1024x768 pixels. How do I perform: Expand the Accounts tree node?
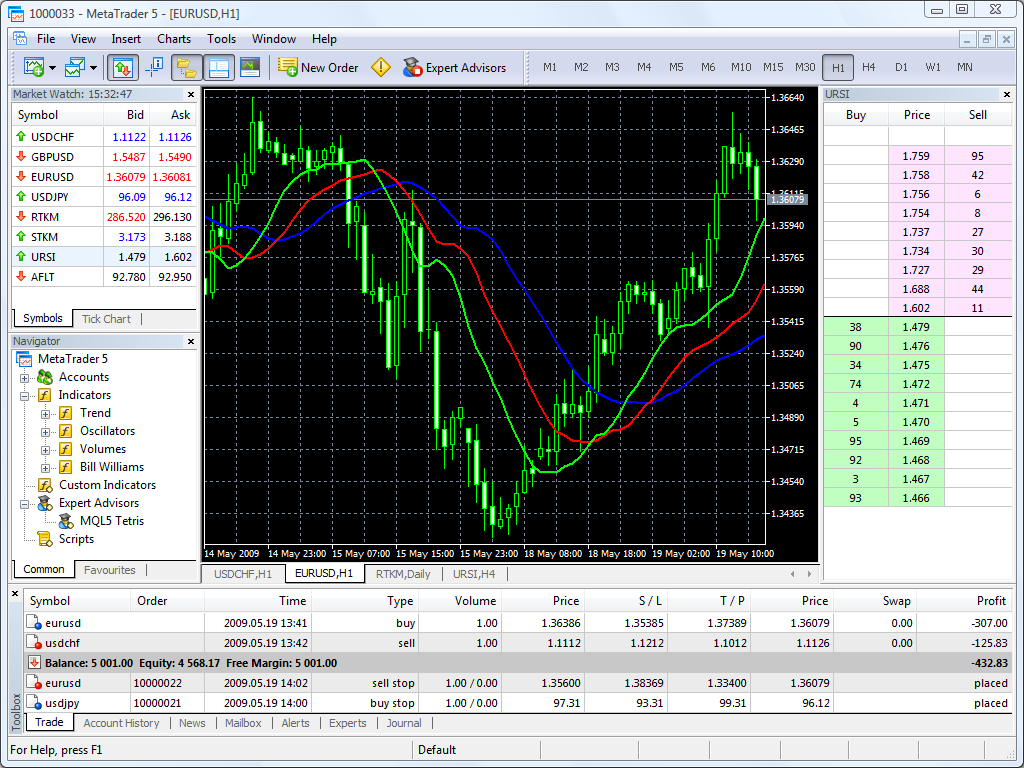(22, 377)
